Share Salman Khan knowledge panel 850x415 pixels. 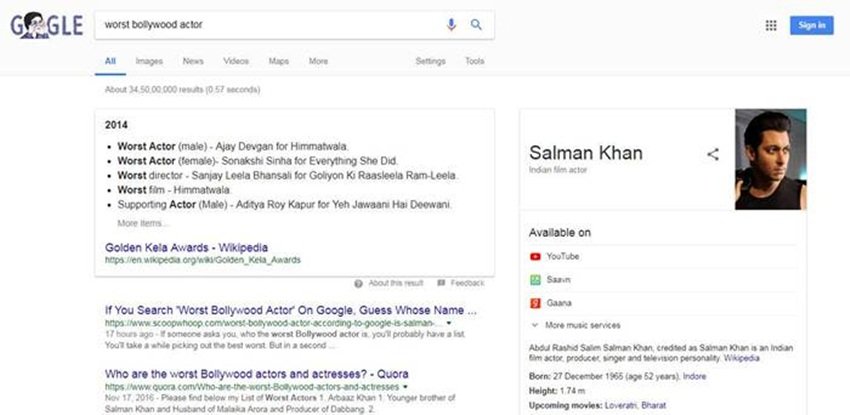tap(713, 154)
